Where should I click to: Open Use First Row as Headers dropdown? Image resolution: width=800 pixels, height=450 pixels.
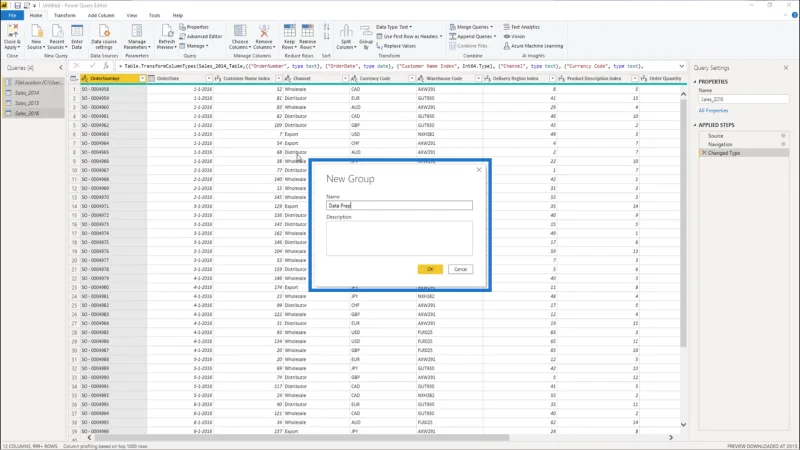click(x=409, y=36)
